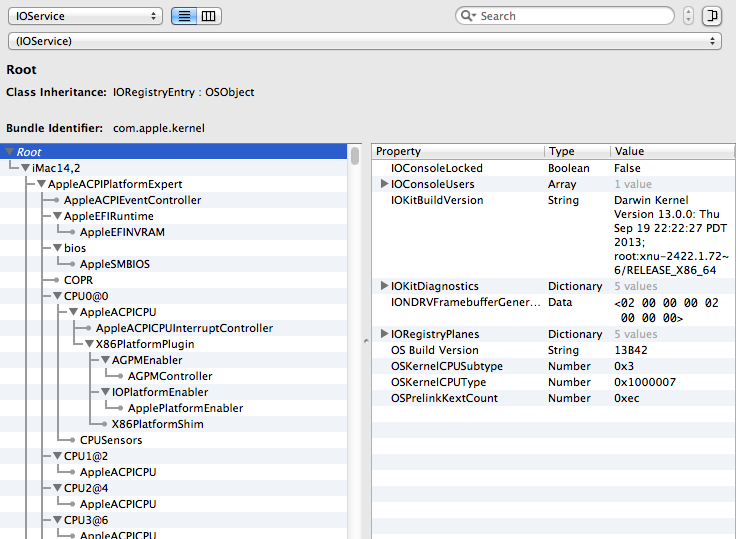
Task: Select AppleACPICPUInterruptController in the tree
Action: (x=184, y=328)
